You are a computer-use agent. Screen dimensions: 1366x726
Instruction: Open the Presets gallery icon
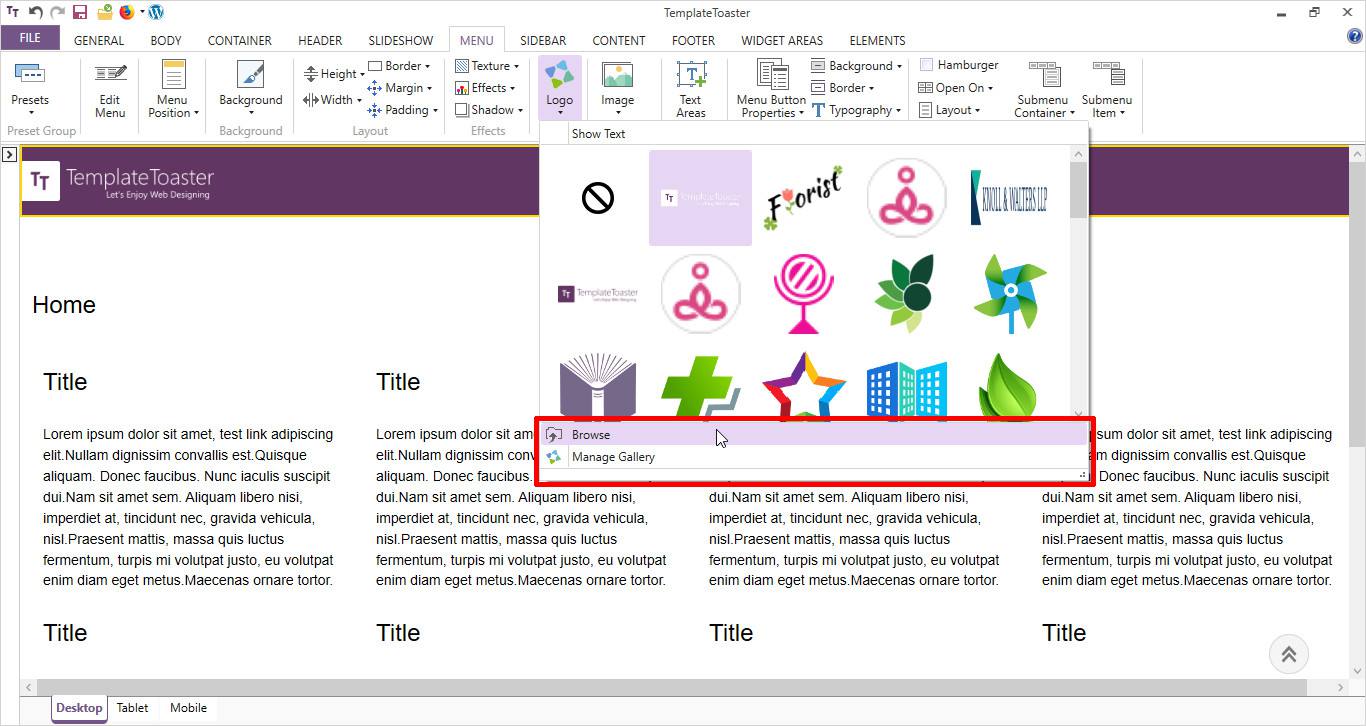[x=30, y=74]
